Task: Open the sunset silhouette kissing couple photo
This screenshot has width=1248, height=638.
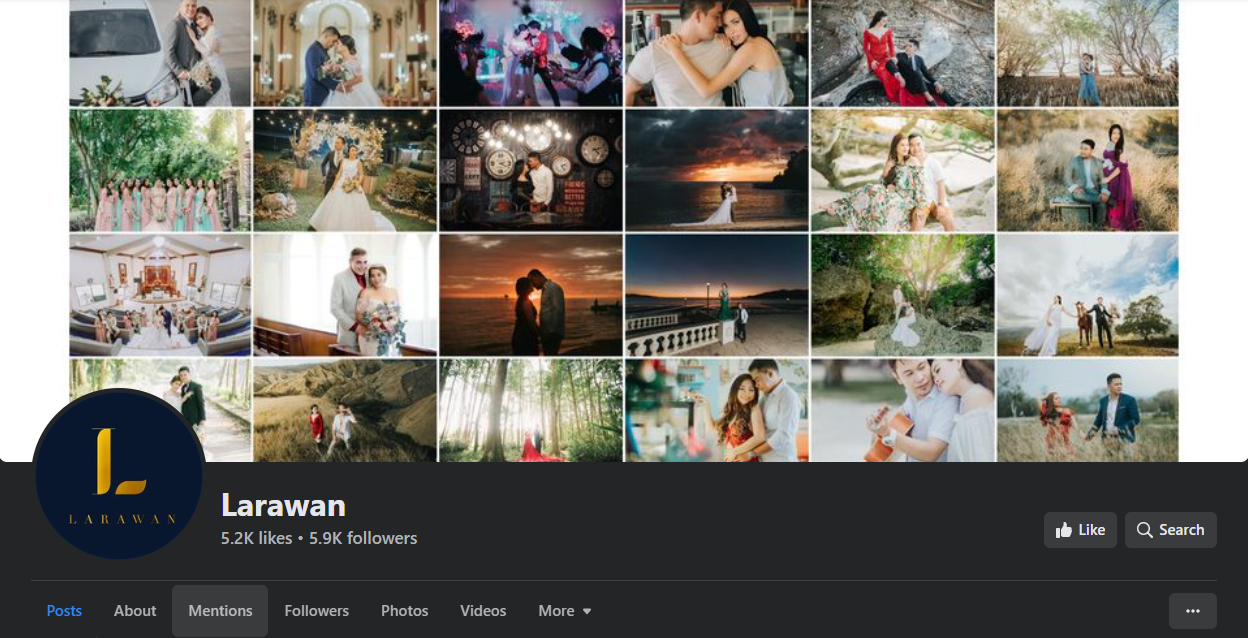Action: pos(530,295)
